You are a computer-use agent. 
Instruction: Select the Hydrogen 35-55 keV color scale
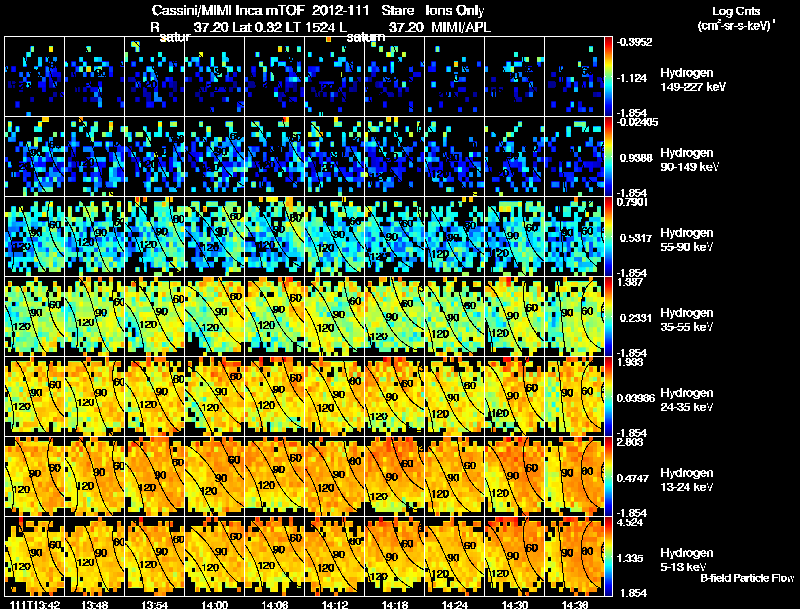(608, 317)
